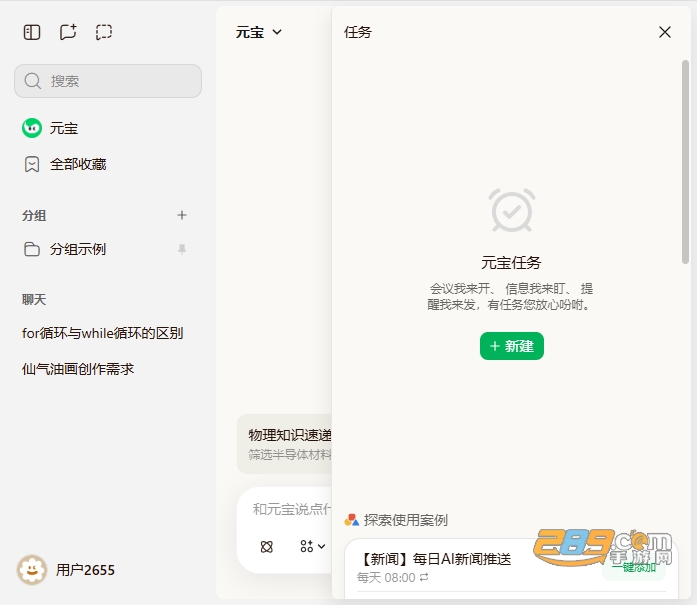
Task: Click the bookmark icon beside 全部收藏
Action: (x=32, y=164)
